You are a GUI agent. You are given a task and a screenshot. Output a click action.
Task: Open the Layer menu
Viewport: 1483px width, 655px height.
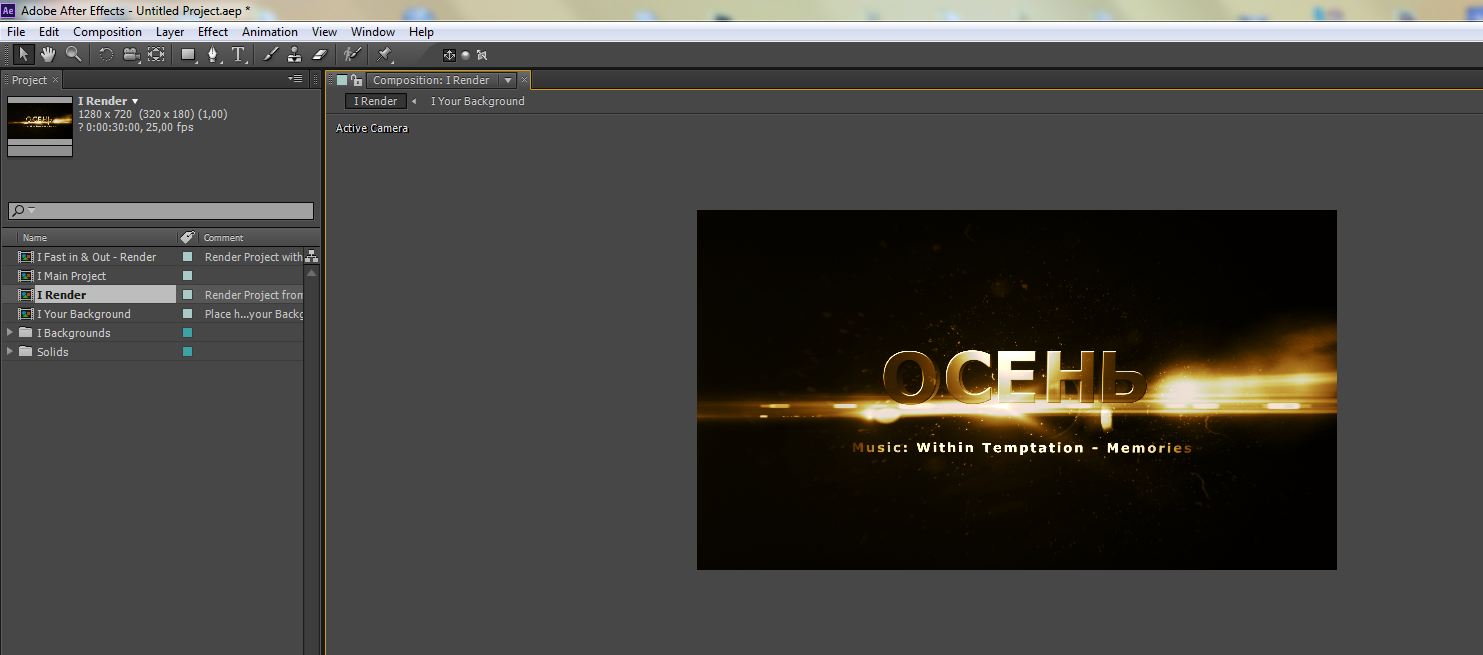[170, 32]
